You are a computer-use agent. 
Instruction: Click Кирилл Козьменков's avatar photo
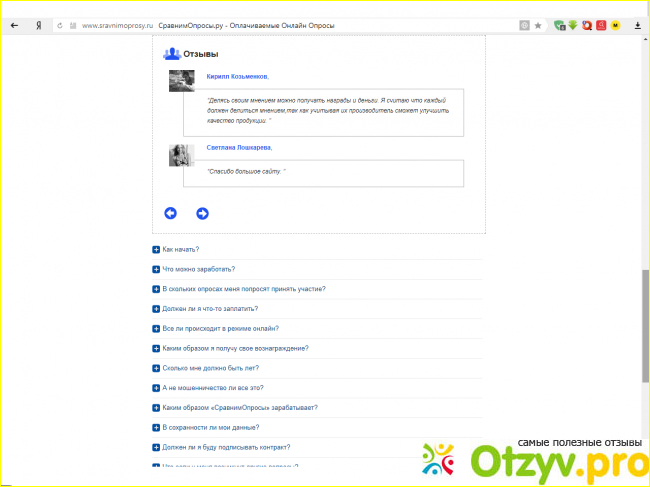(x=181, y=81)
